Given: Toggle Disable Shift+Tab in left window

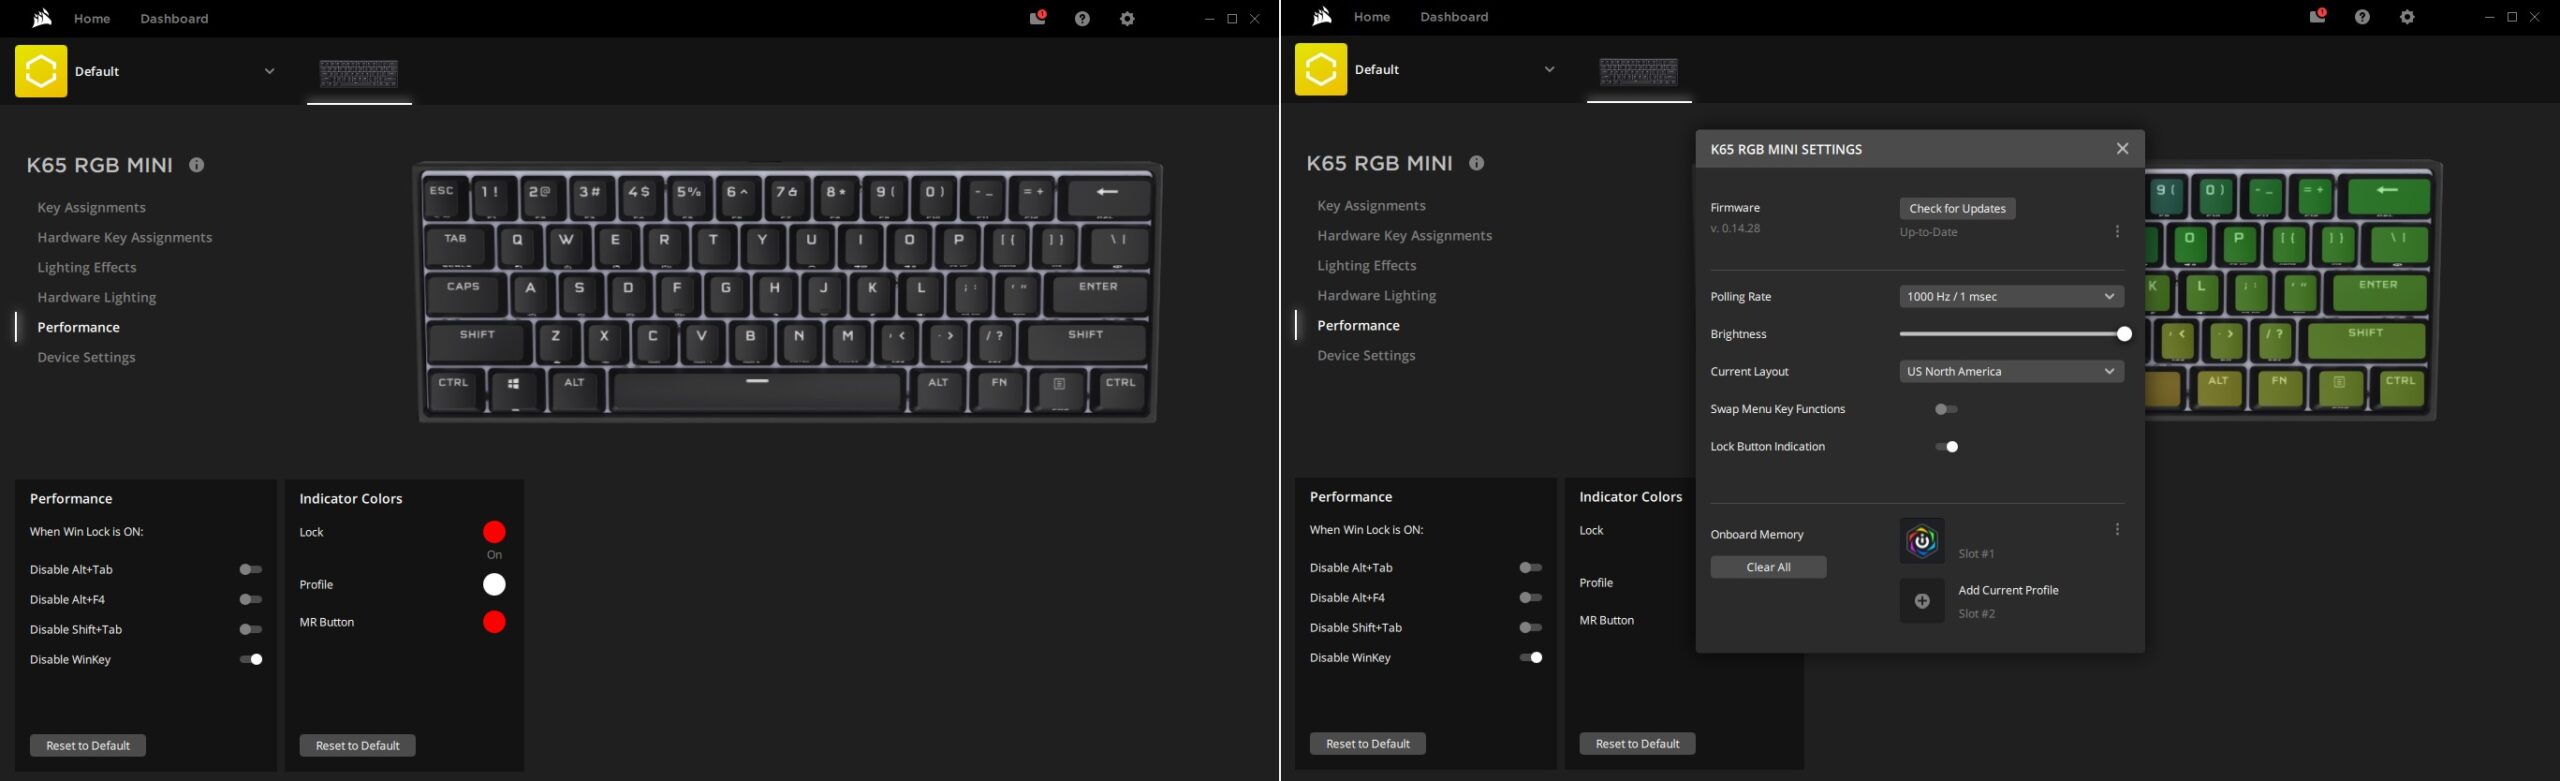Looking at the screenshot, I should click(250, 629).
